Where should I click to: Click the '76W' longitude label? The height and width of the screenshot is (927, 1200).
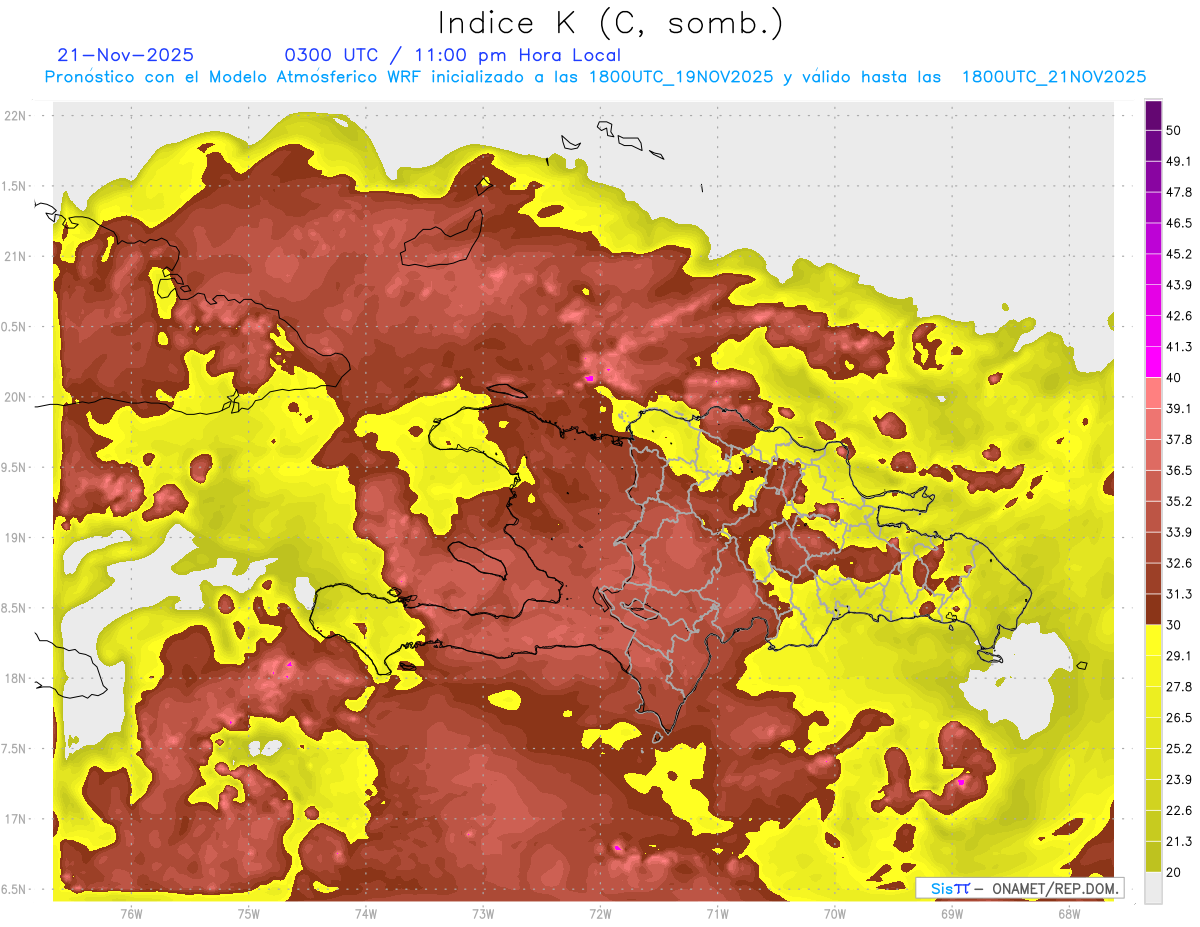(131, 913)
